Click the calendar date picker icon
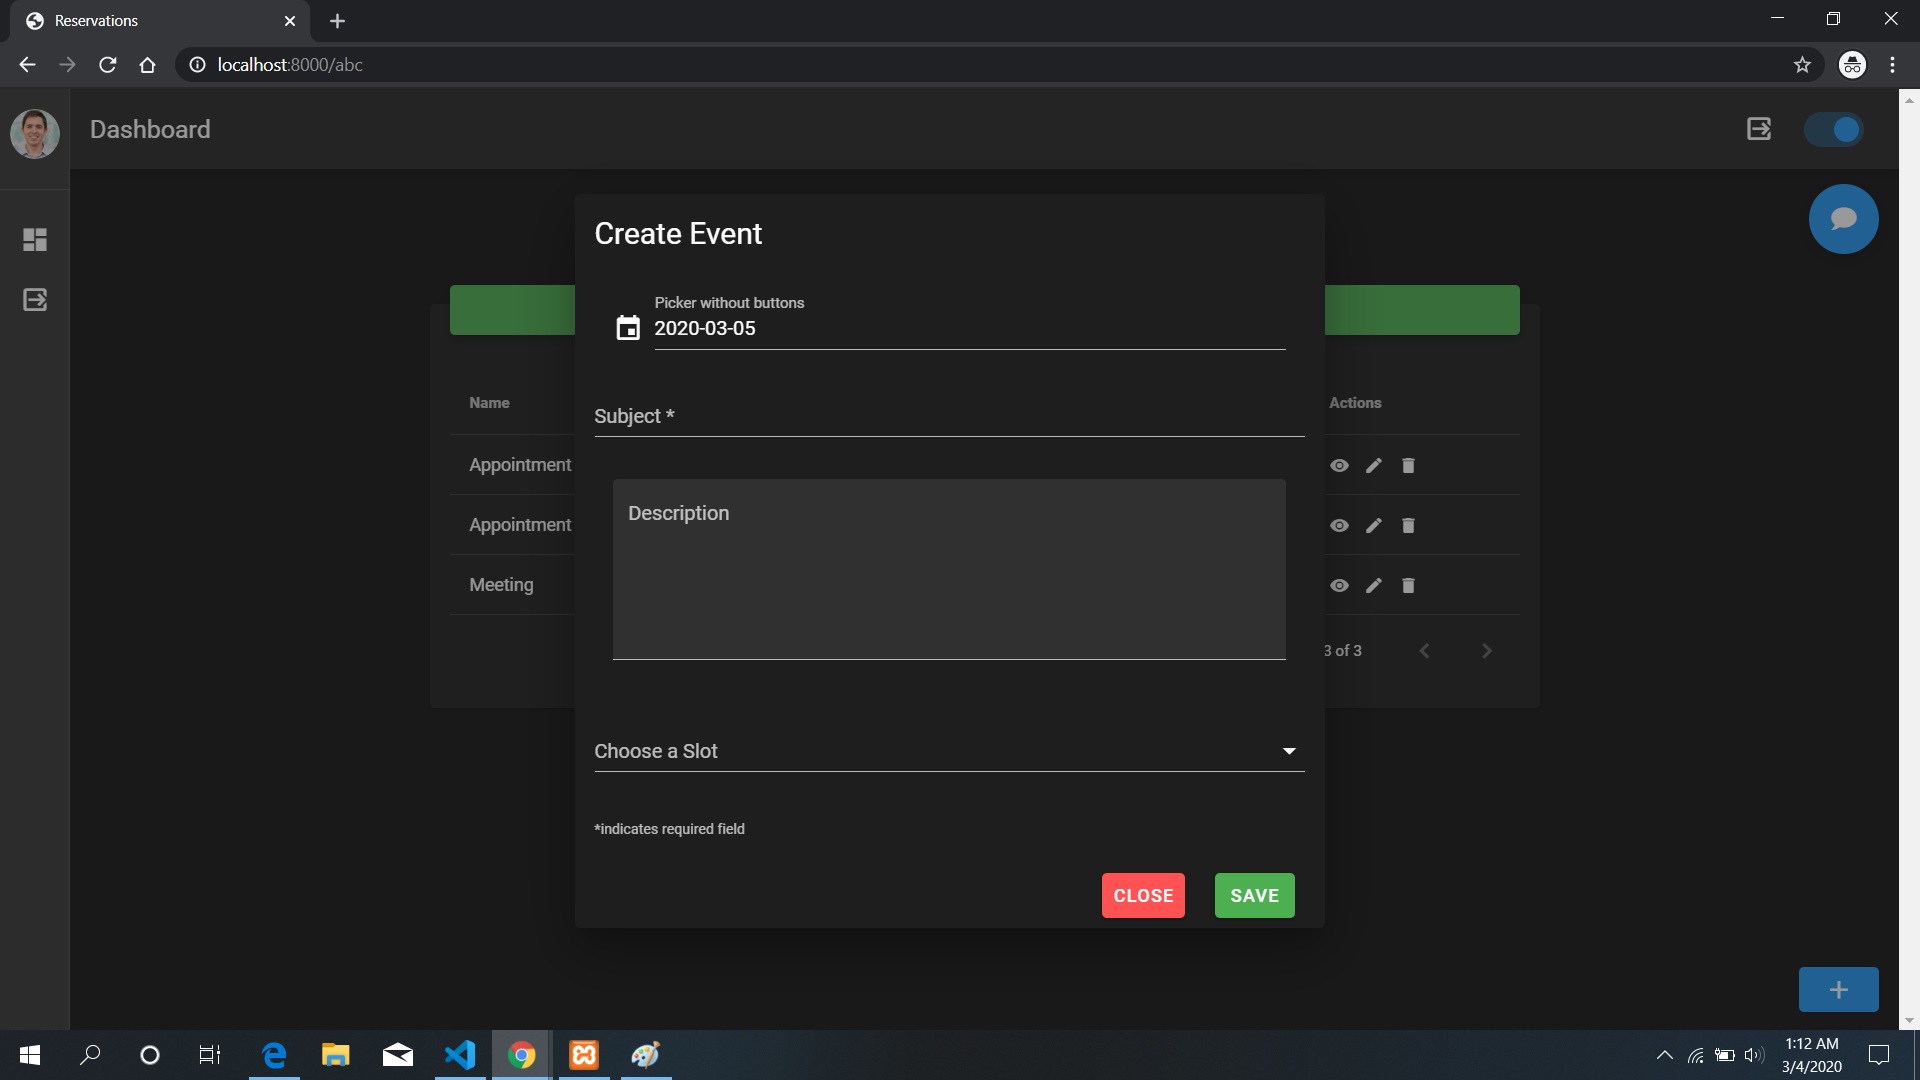The width and height of the screenshot is (1920, 1080). (x=627, y=328)
